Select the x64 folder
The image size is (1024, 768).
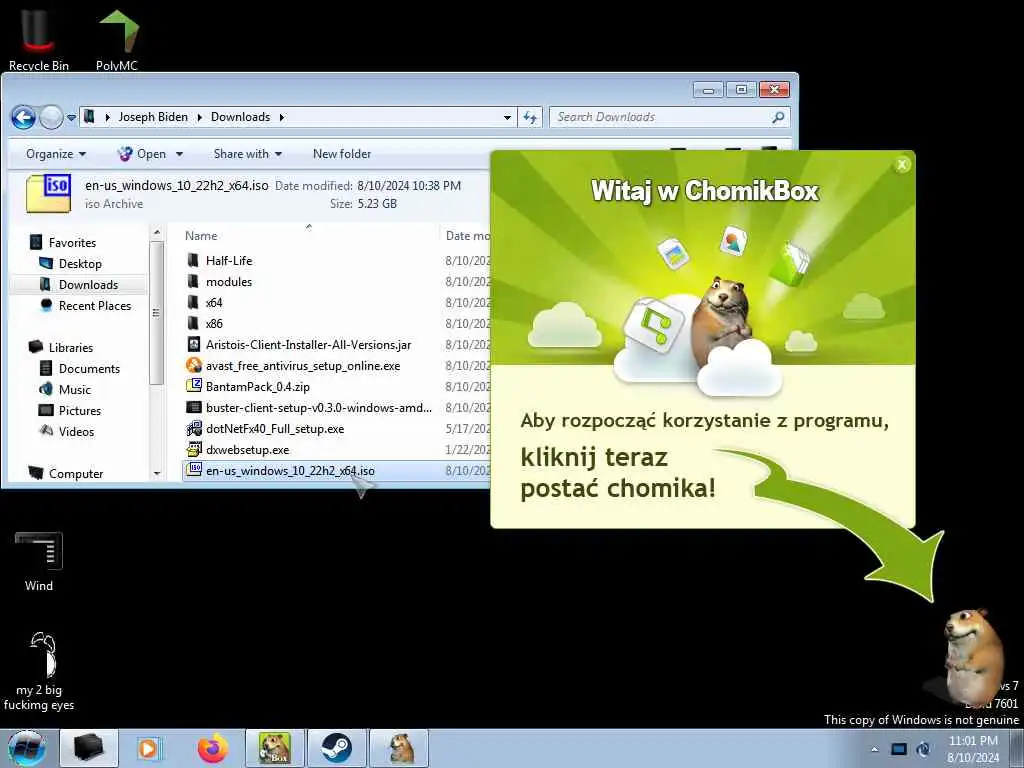click(214, 302)
